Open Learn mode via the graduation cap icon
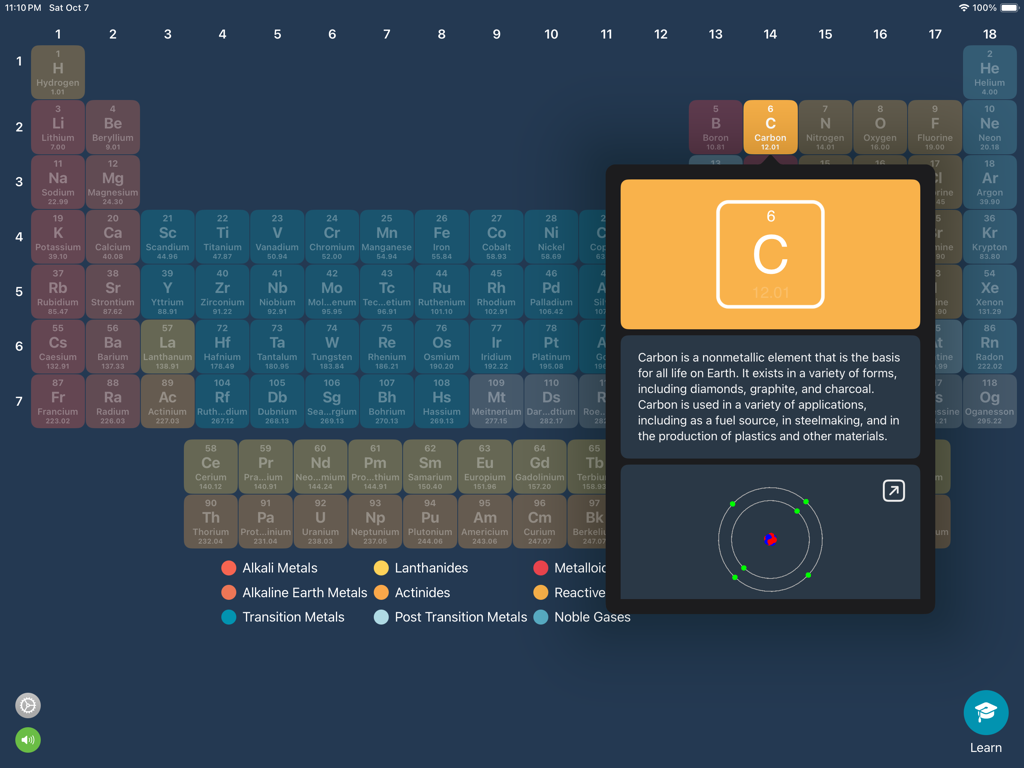Screen dimensions: 1024x768 coord(985,713)
